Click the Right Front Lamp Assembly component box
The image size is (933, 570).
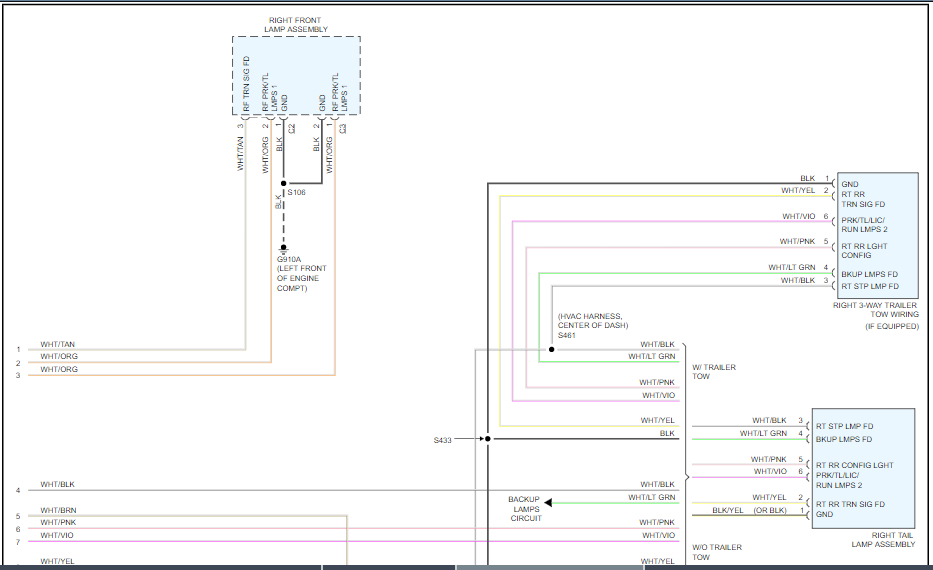click(x=296, y=75)
